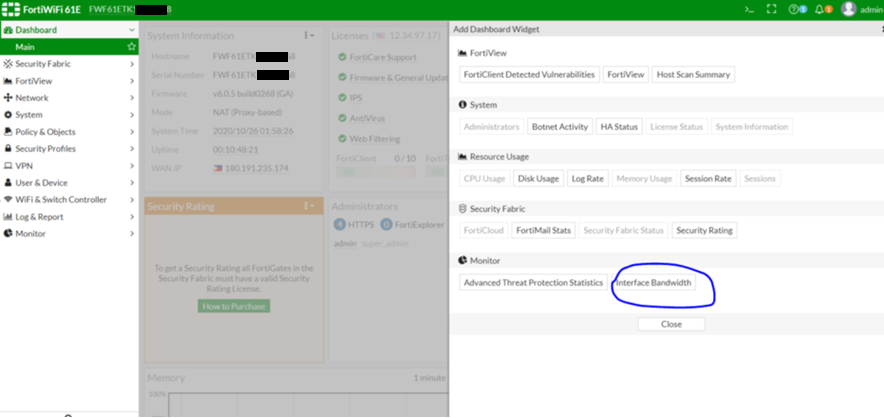
Task: Expand the System menu chevron
Action: point(132,115)
